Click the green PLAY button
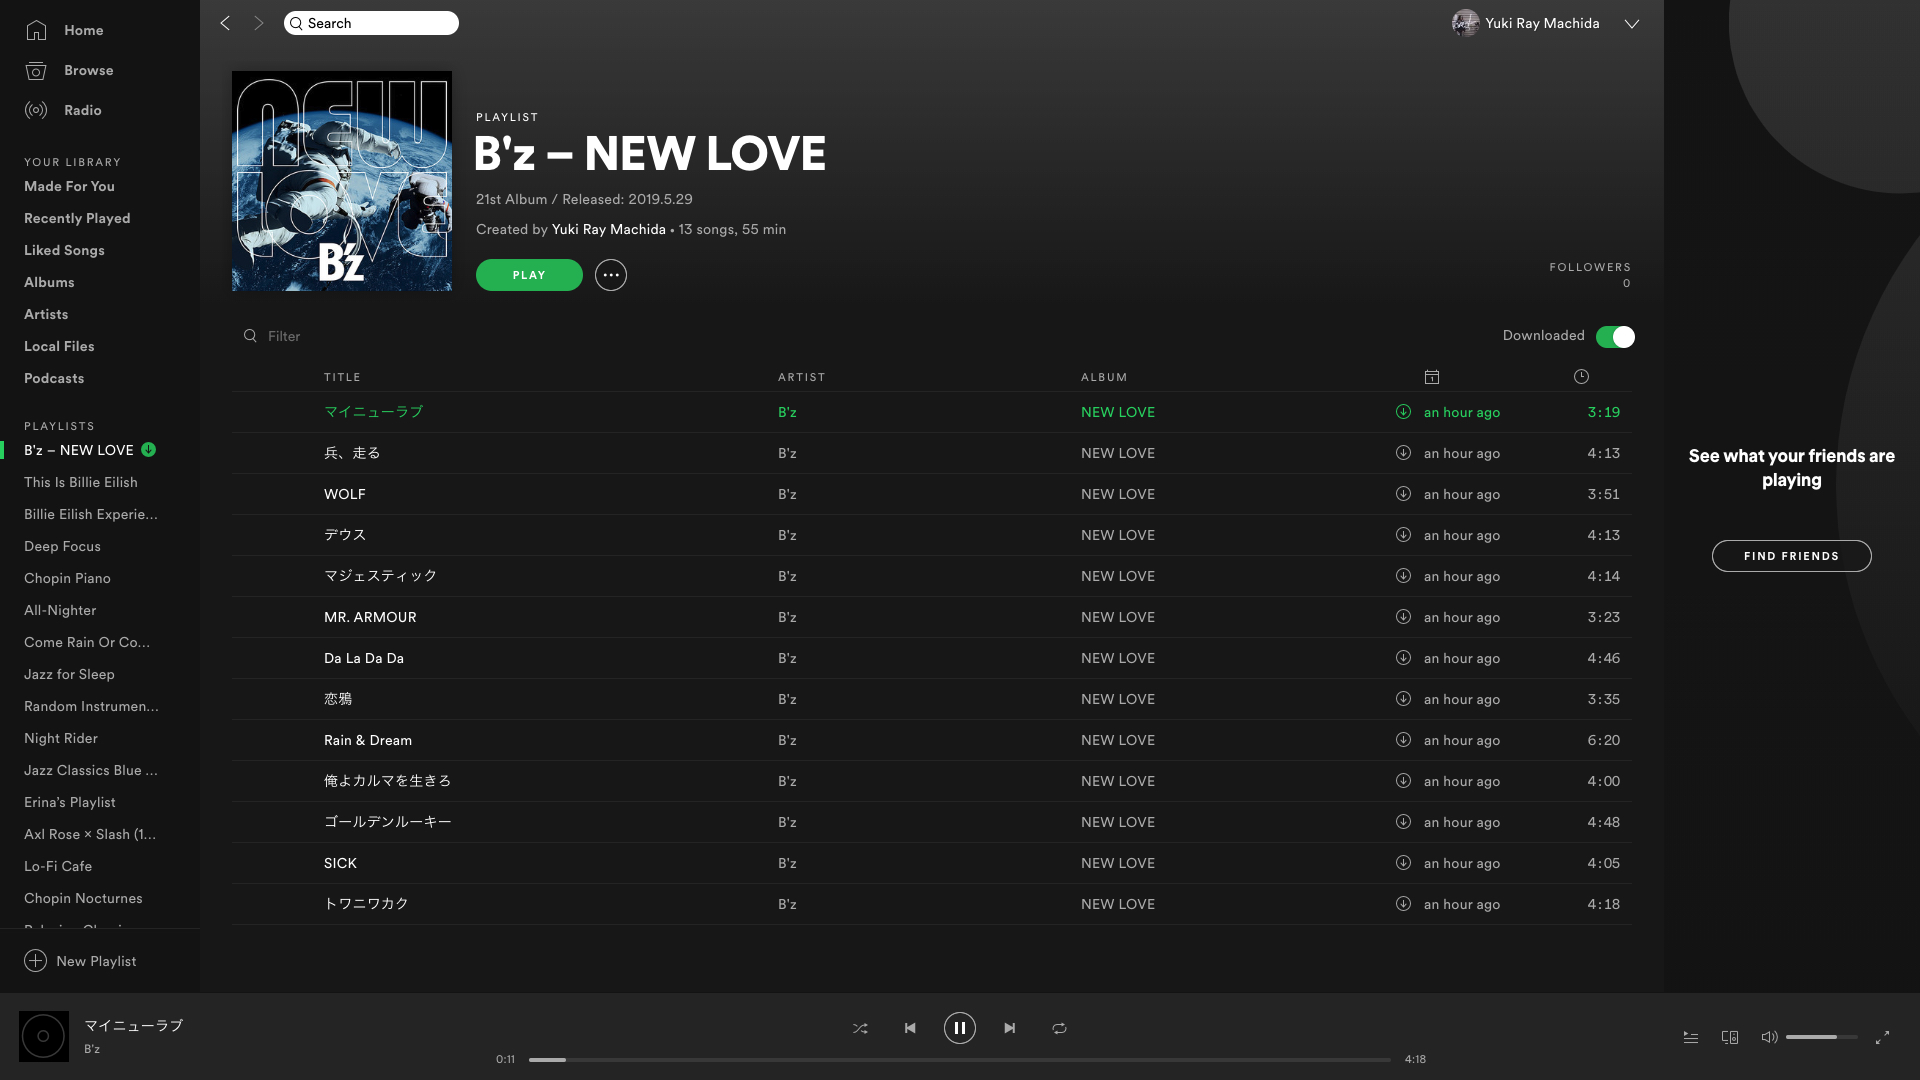 [x=529, y=275]
